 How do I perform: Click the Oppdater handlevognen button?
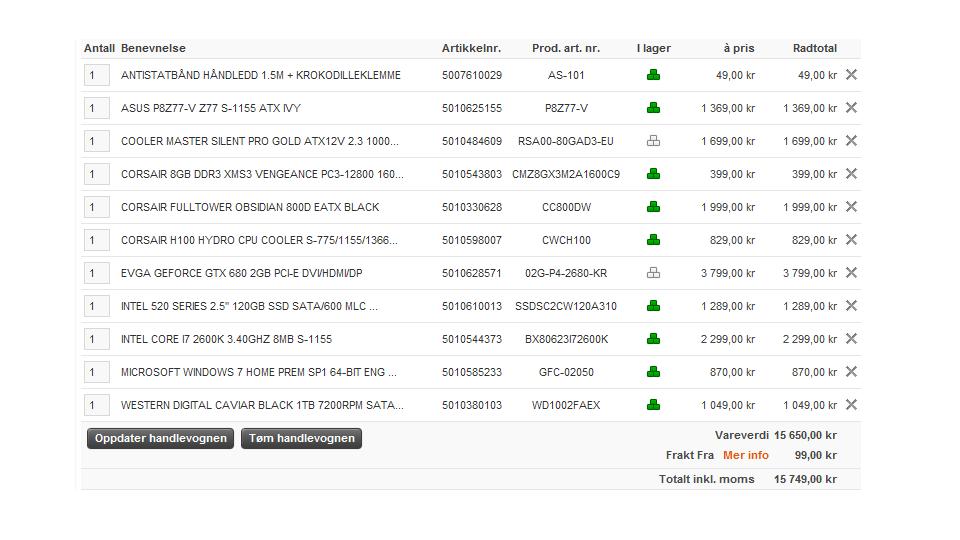(x=160, y=438)
